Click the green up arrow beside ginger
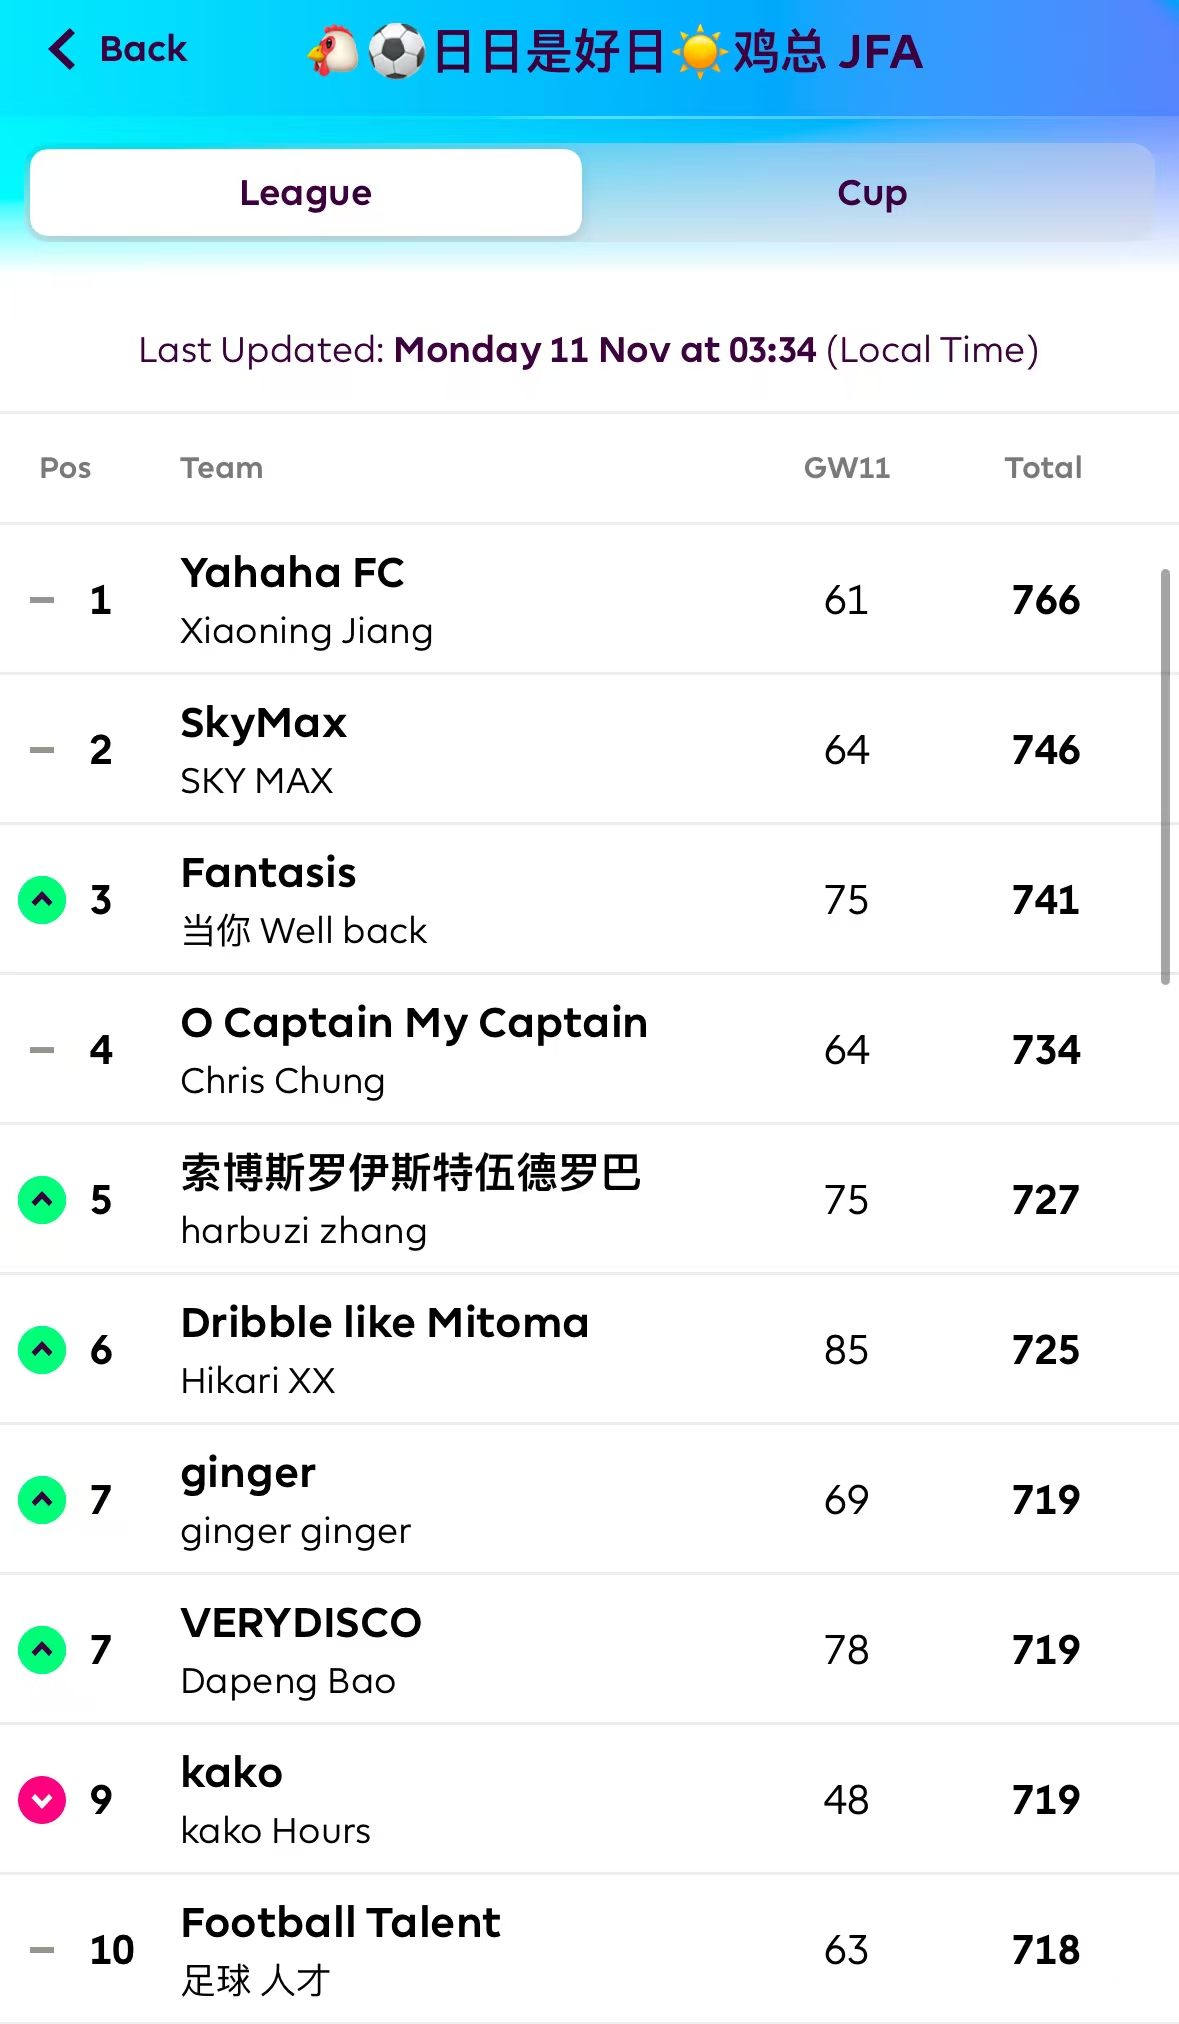Screen dimensions: 1179x2024 42,1500
